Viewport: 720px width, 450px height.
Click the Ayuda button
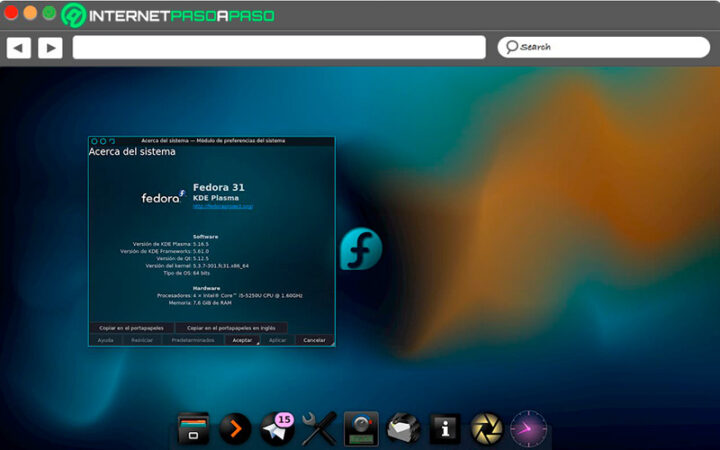106,340
